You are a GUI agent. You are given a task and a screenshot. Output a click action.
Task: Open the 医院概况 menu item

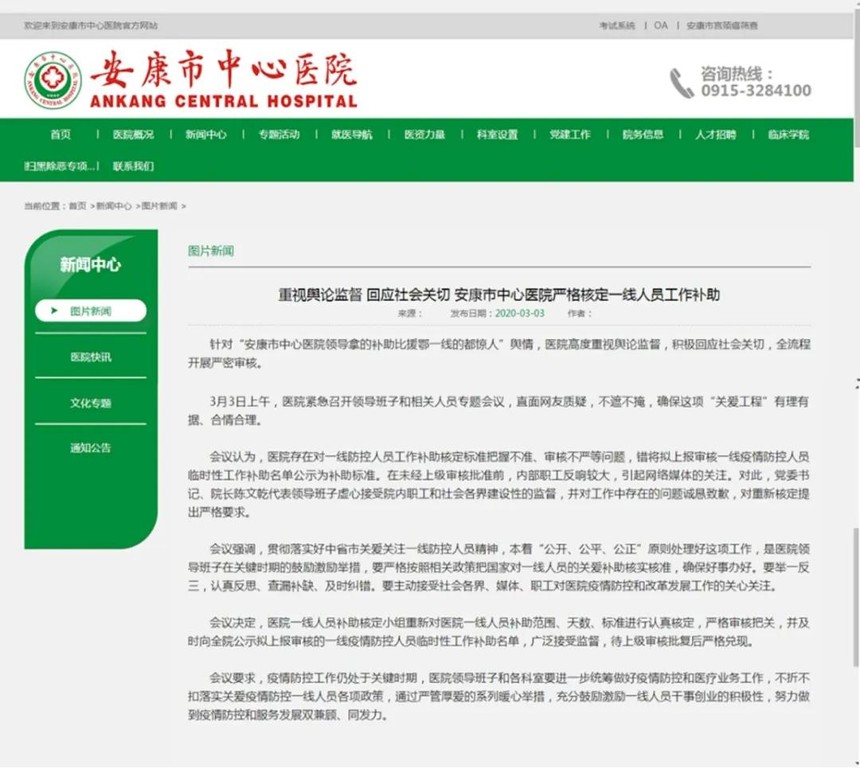tap(133, 134)
